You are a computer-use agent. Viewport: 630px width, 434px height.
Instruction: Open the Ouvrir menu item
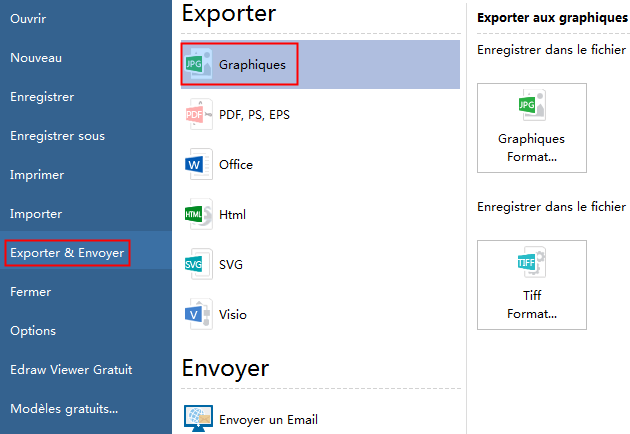(x=28, y=19)
